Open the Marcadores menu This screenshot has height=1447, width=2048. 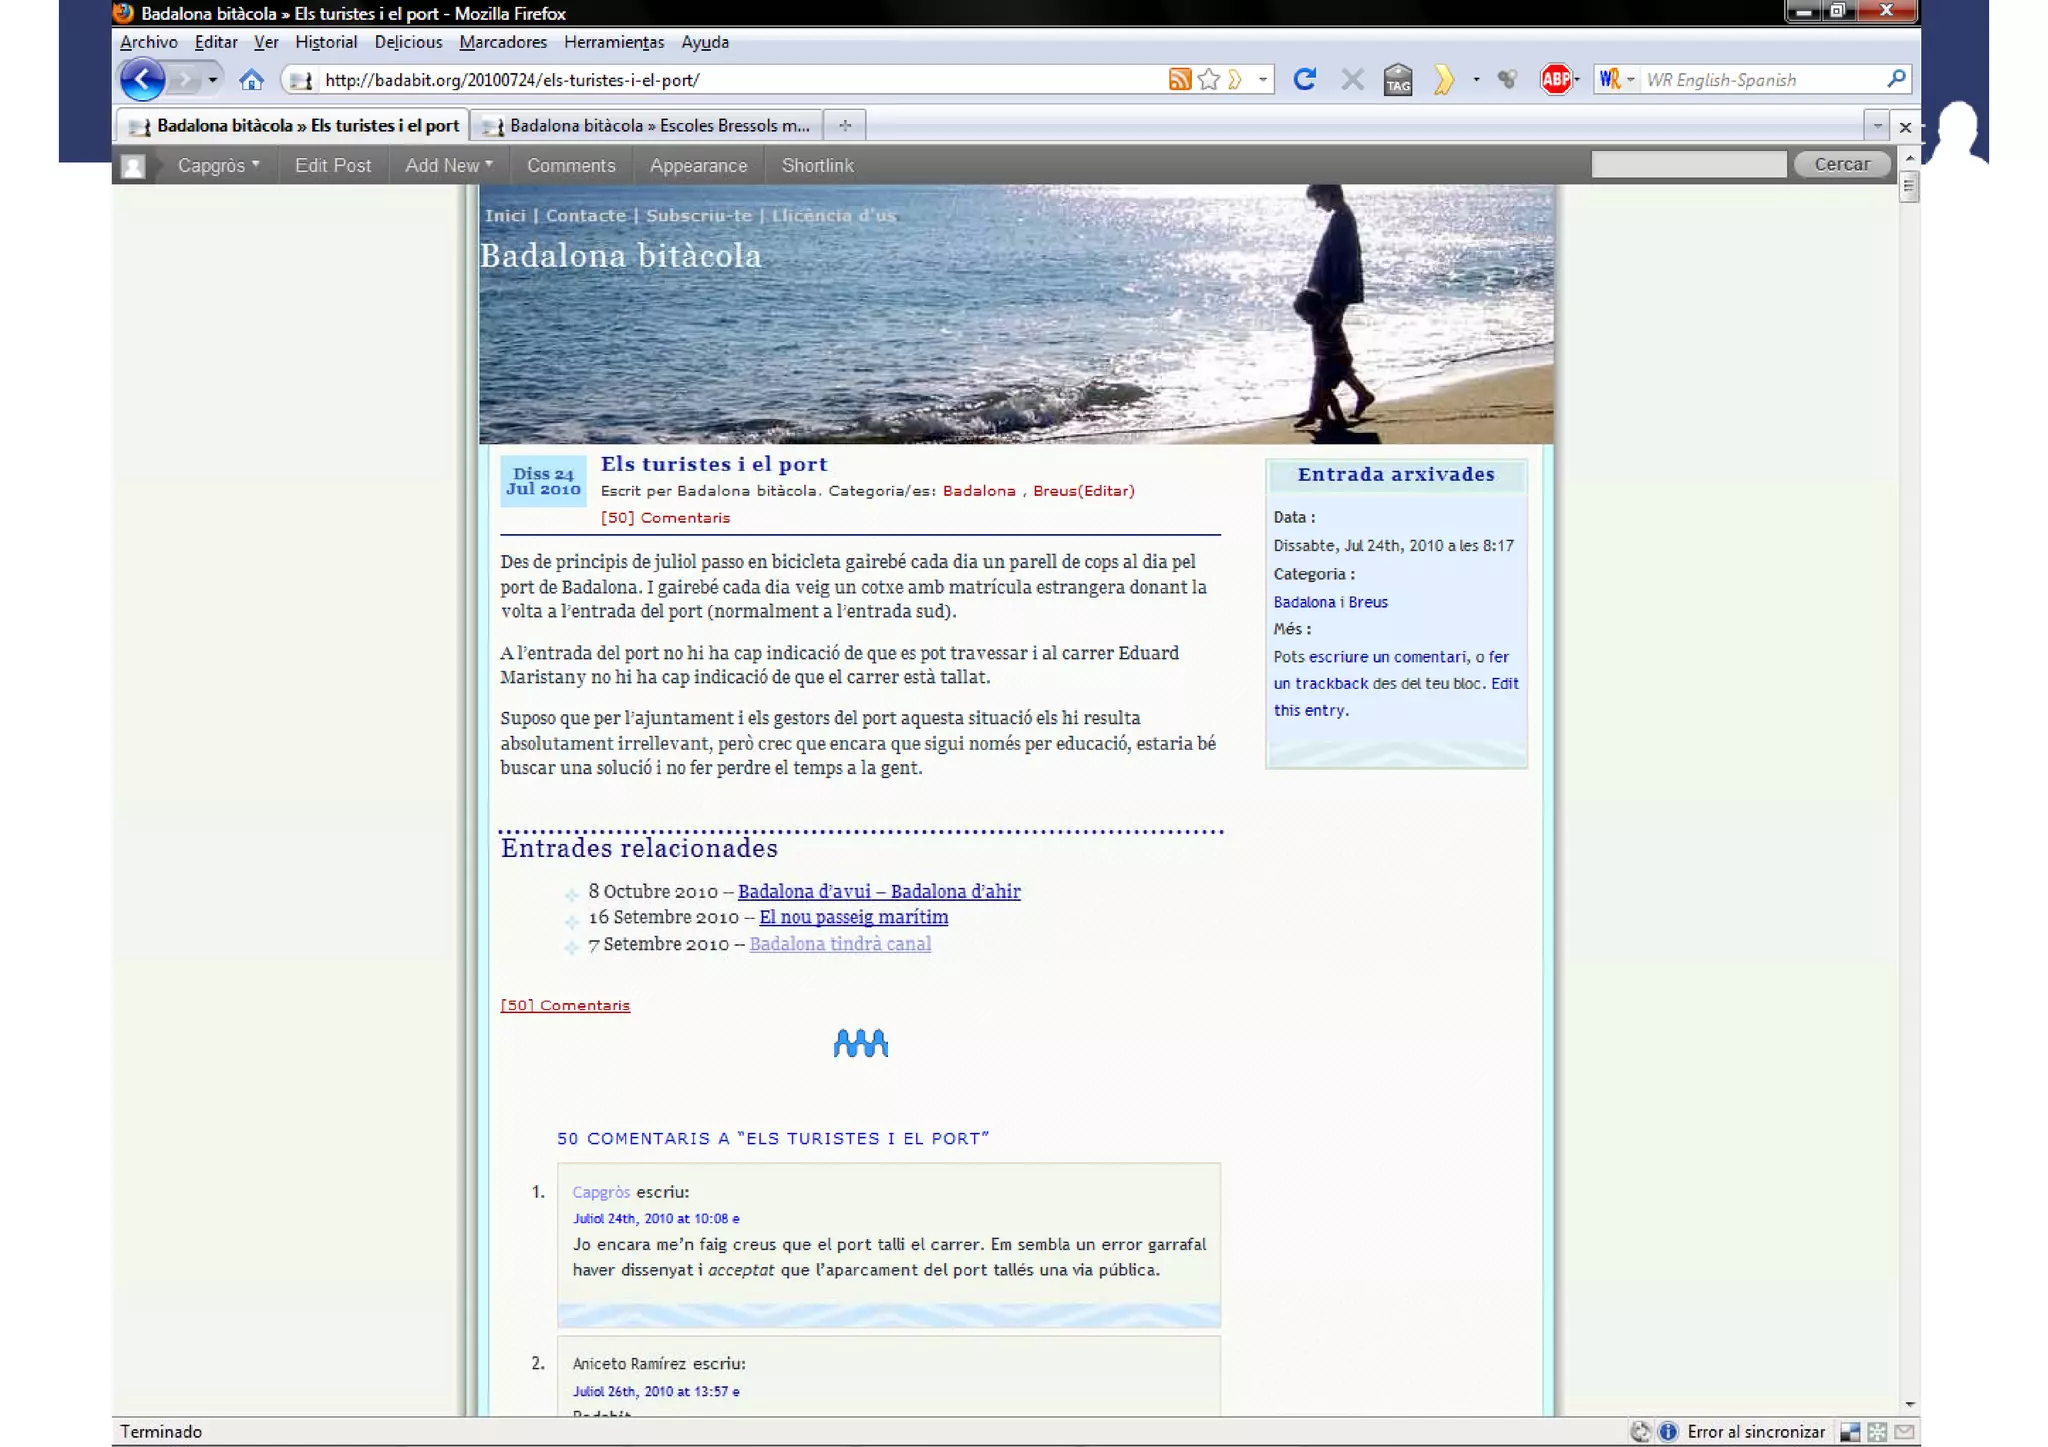click(503, 42)
